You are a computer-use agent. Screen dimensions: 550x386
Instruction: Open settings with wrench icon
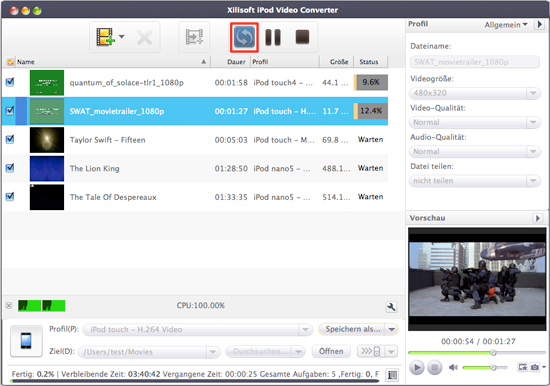point(391,307)
